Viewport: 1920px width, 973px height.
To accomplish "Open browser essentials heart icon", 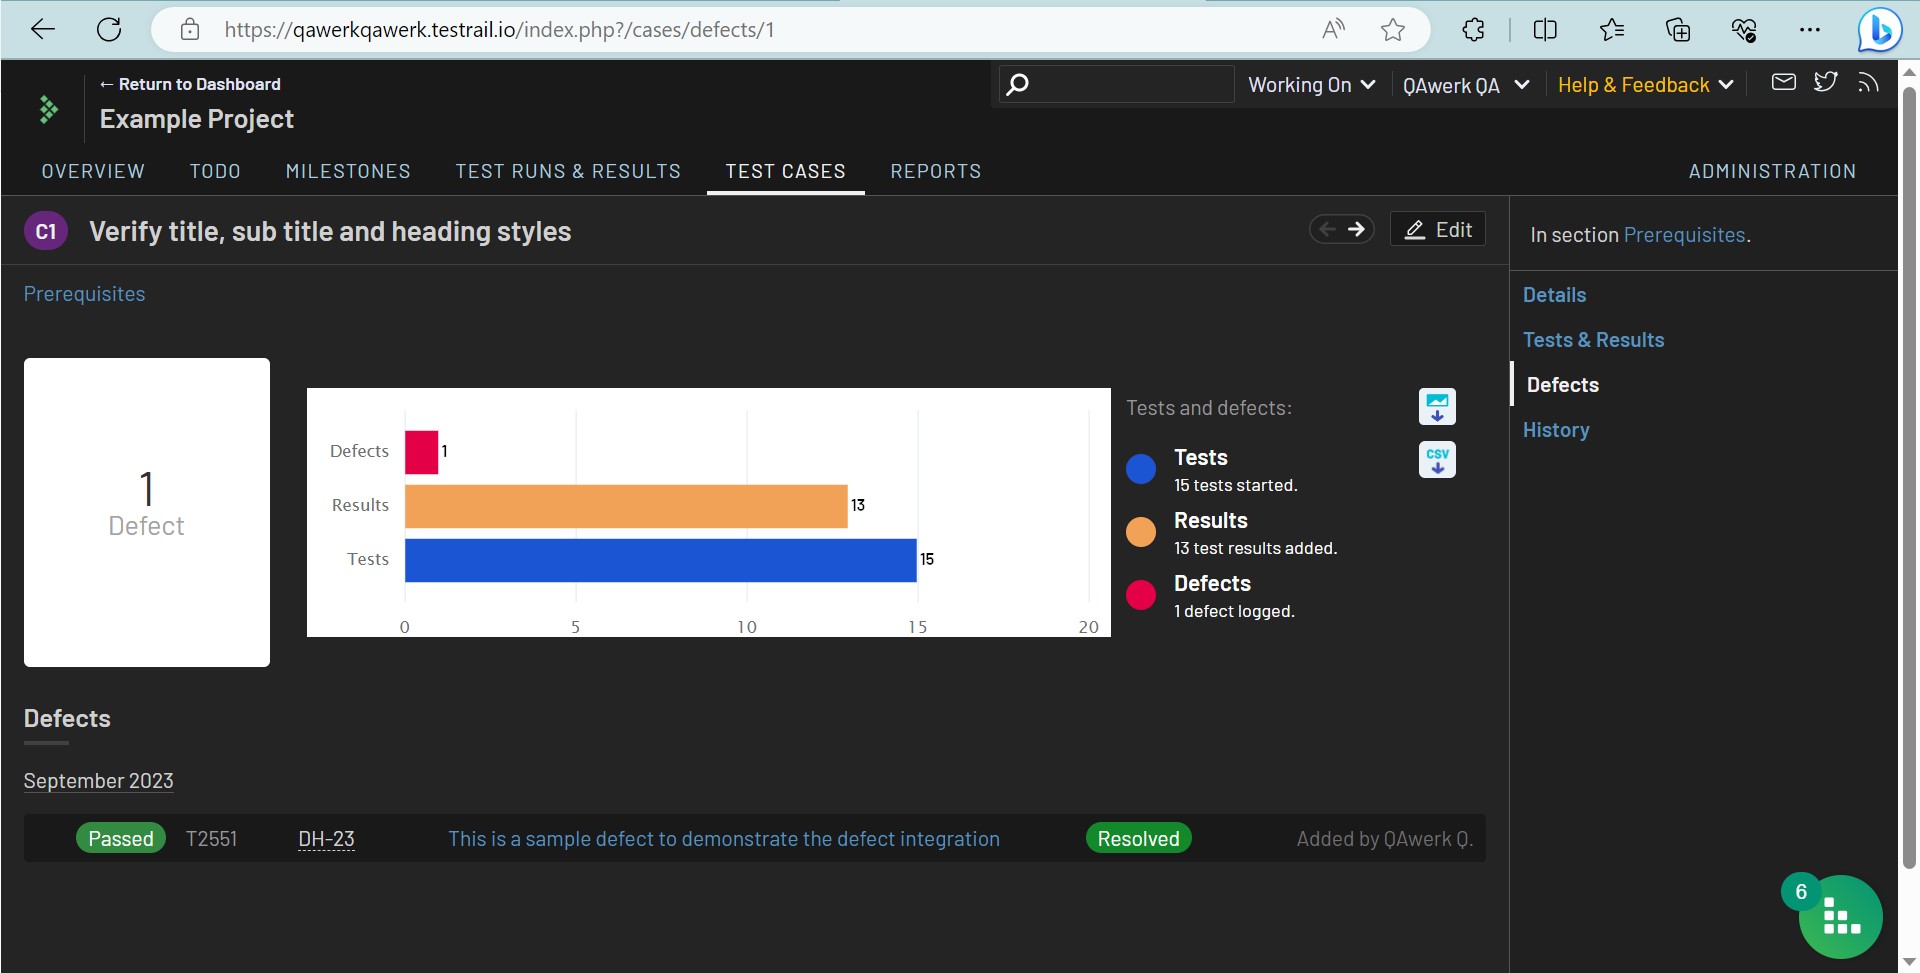I will (1744, 30).
